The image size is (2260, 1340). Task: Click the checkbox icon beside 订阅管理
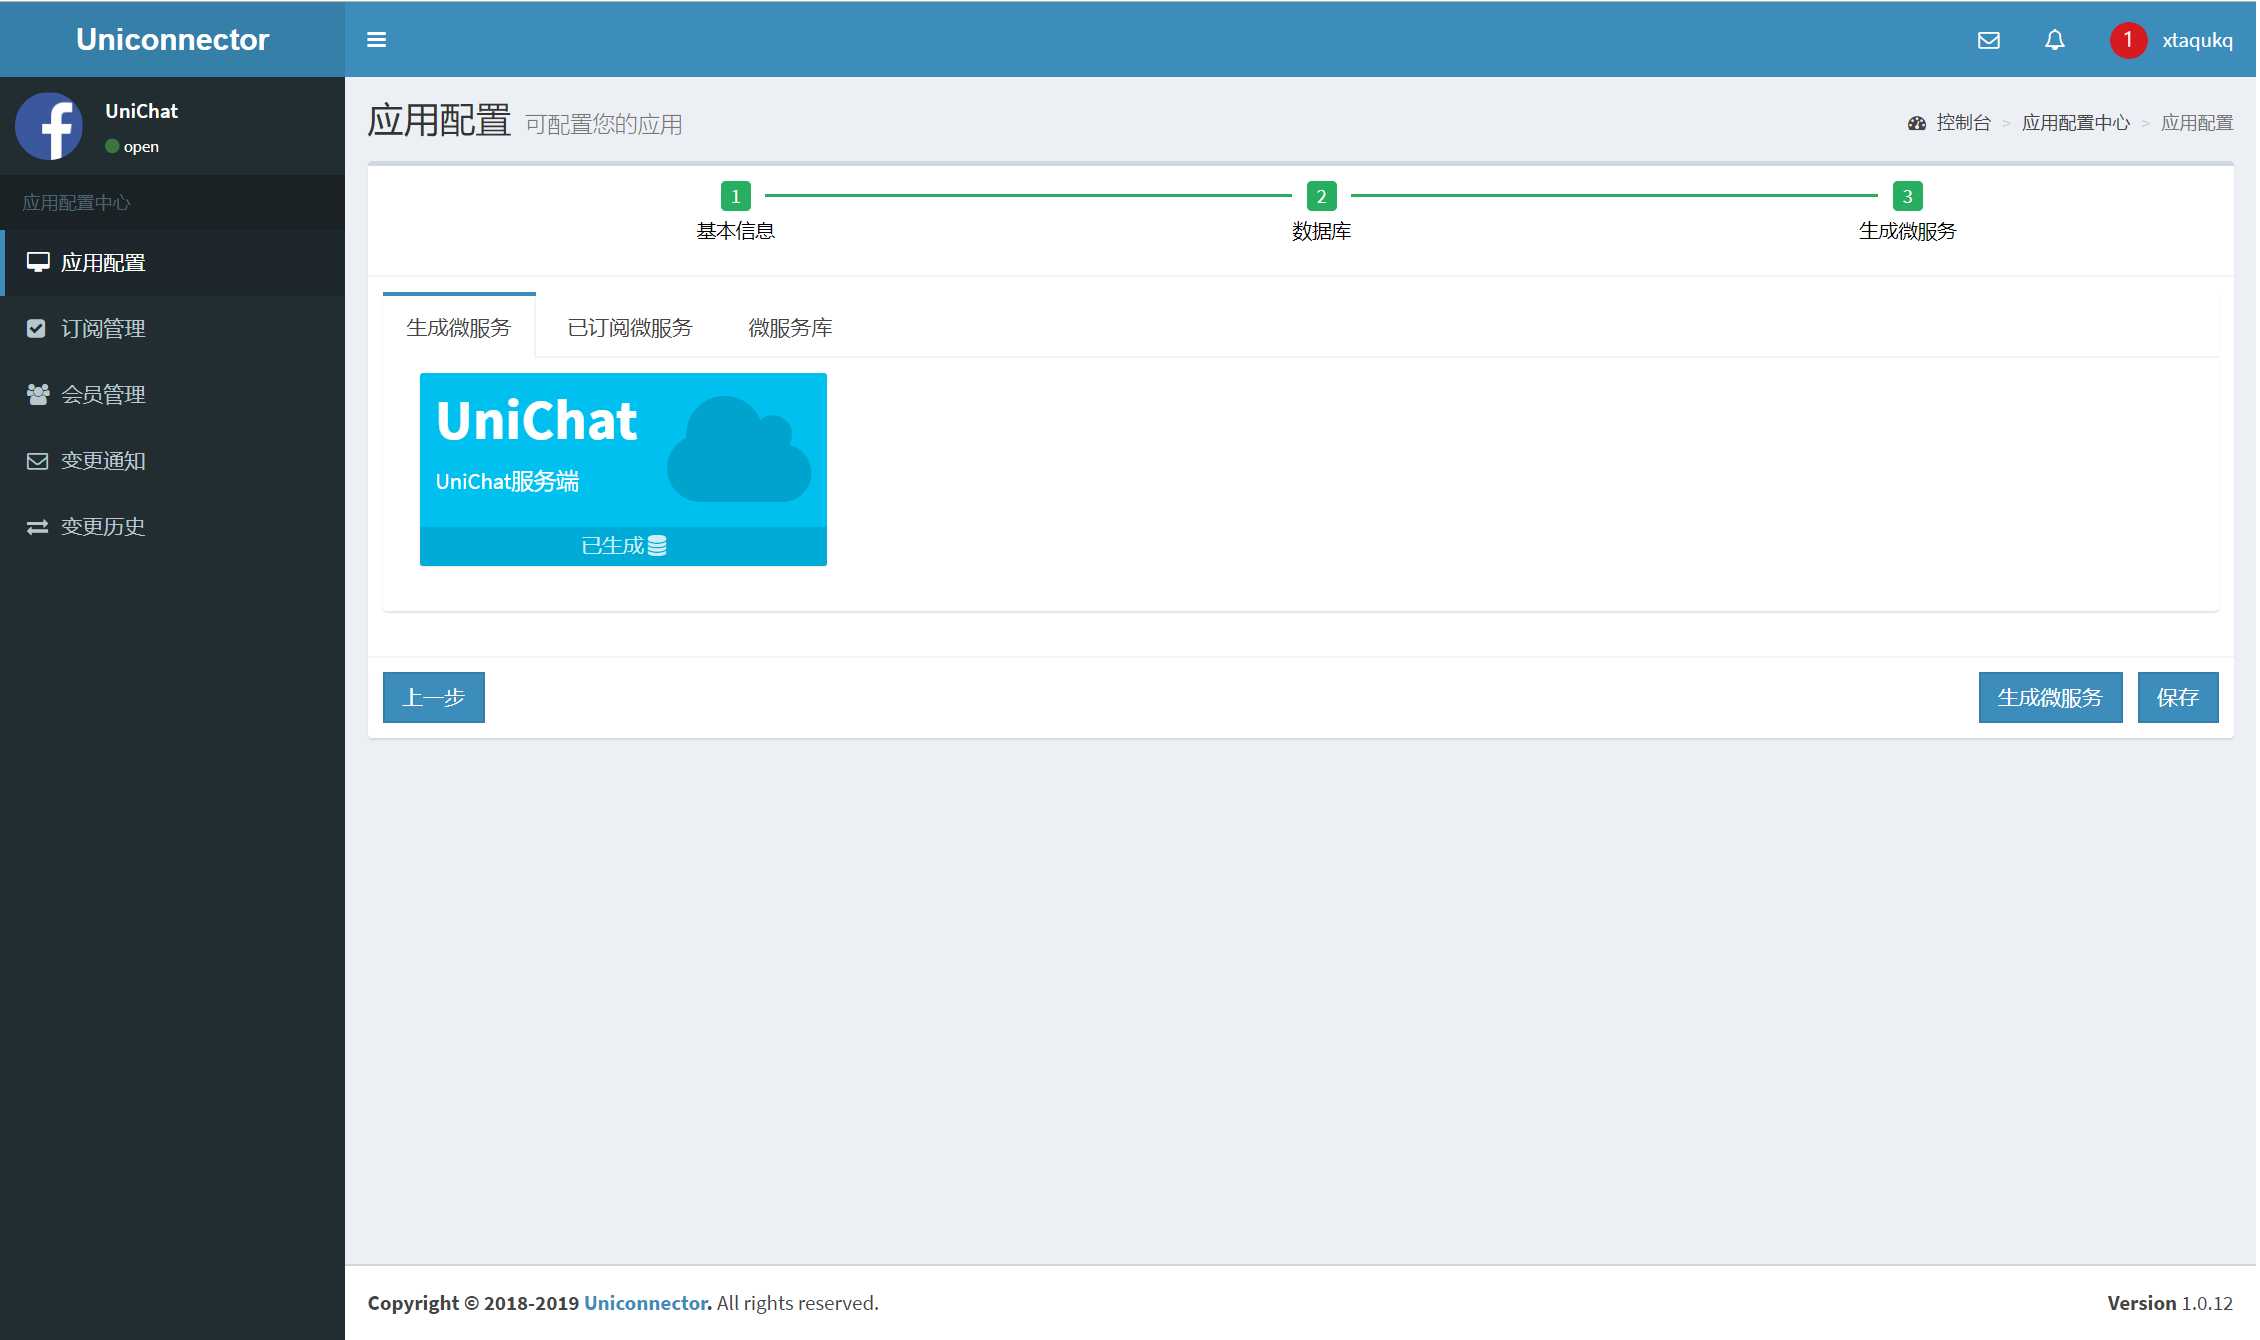pos(36,329)
